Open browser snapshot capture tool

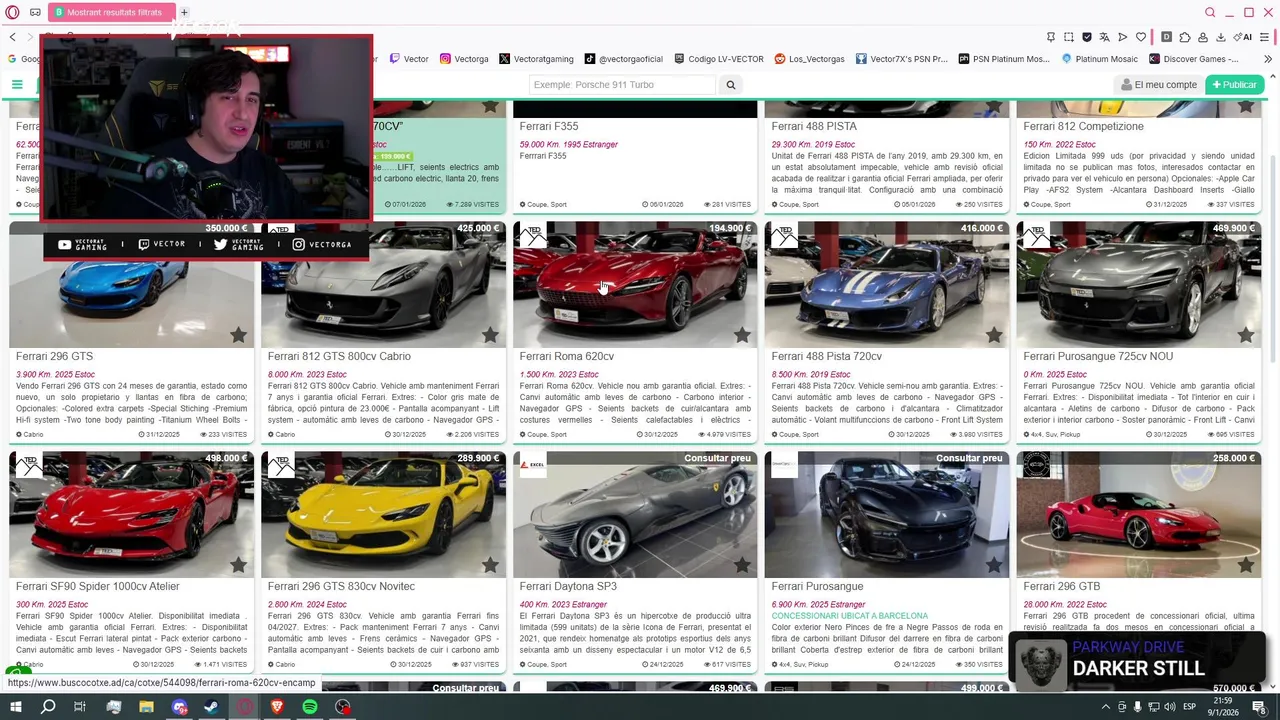coord(1069,37)
